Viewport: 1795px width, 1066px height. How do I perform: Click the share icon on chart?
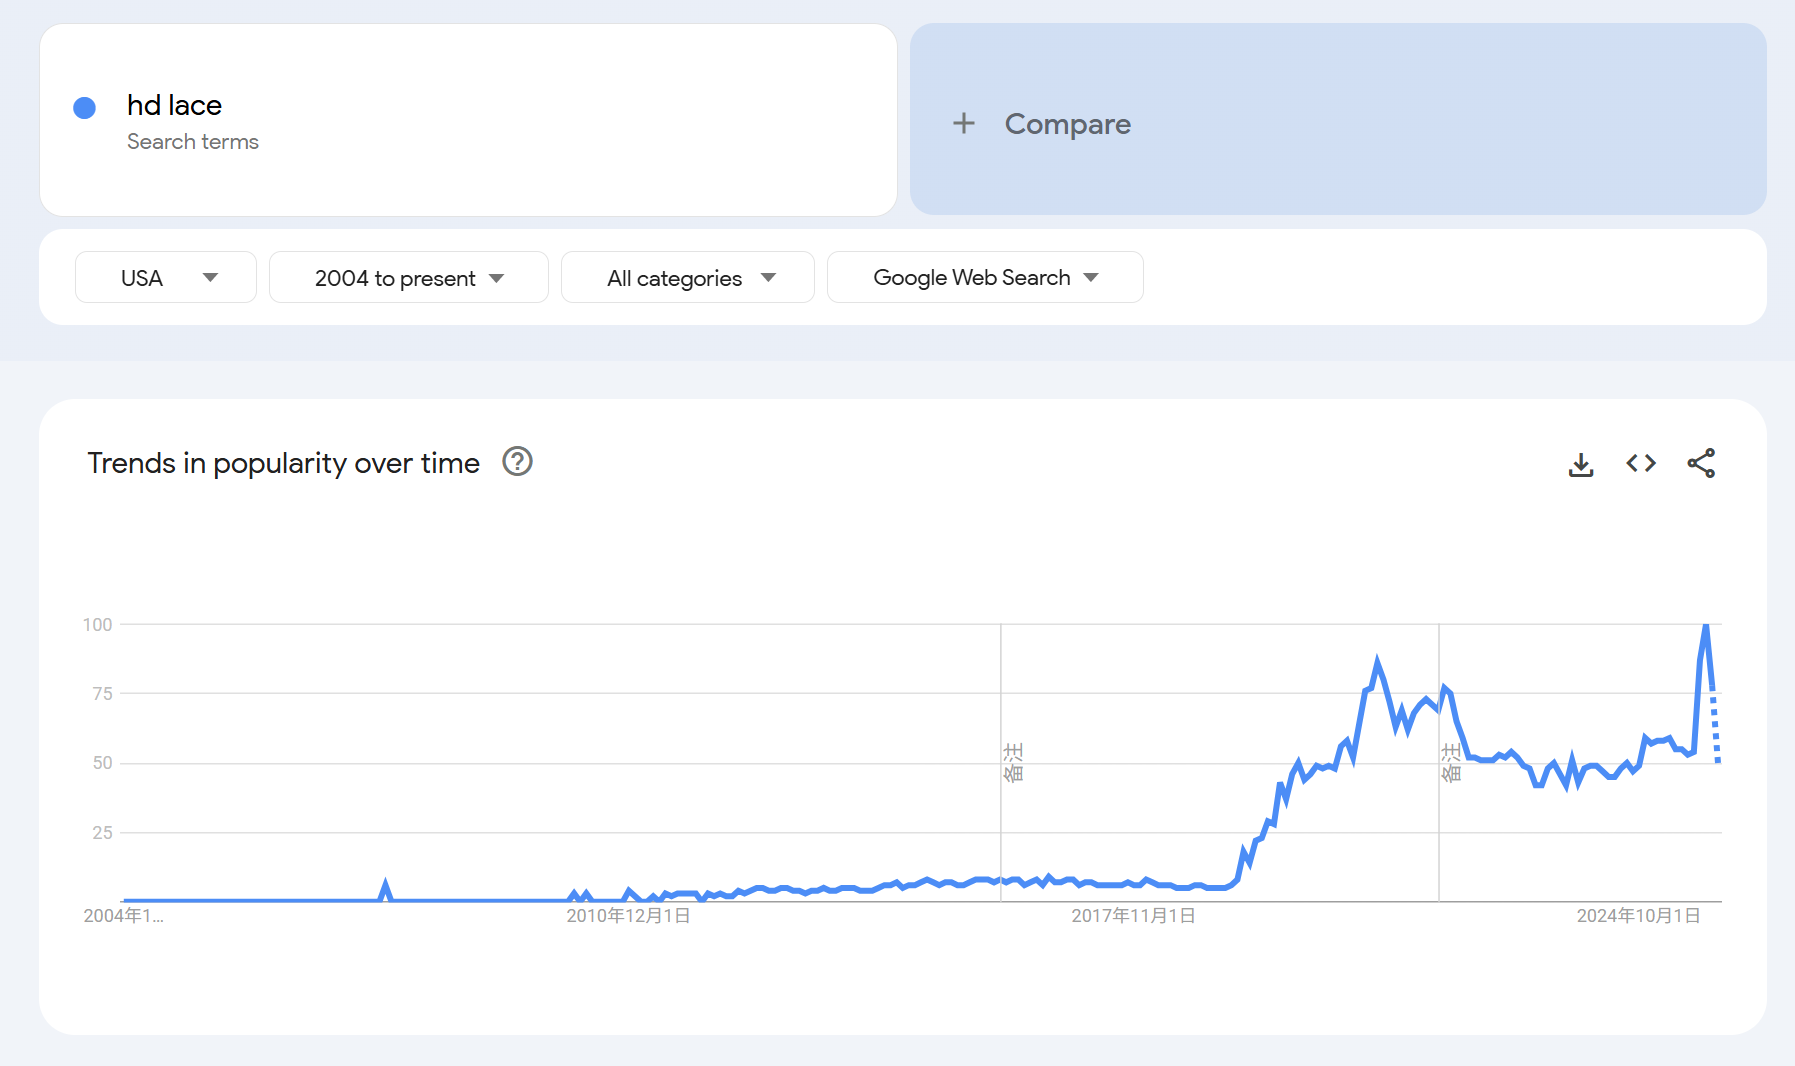(x=1701, y=463)
